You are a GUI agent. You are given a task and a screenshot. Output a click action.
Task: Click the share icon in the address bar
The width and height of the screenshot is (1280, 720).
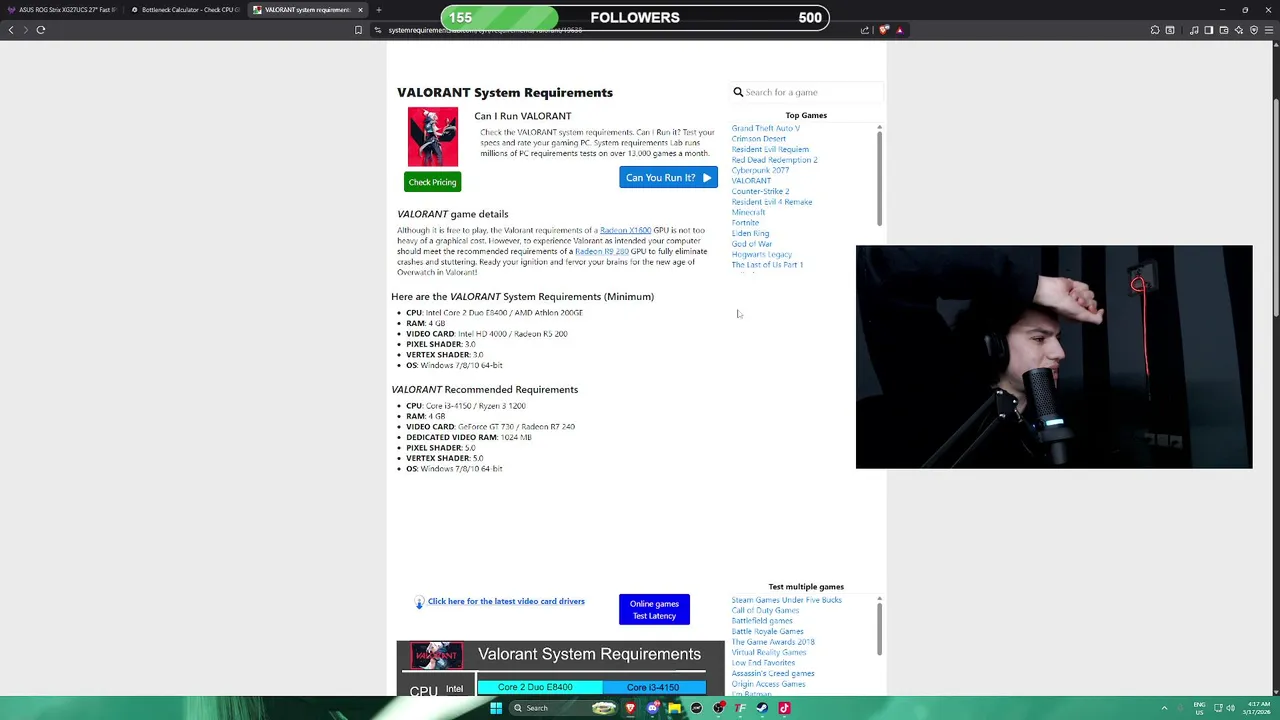pos(865,30)
